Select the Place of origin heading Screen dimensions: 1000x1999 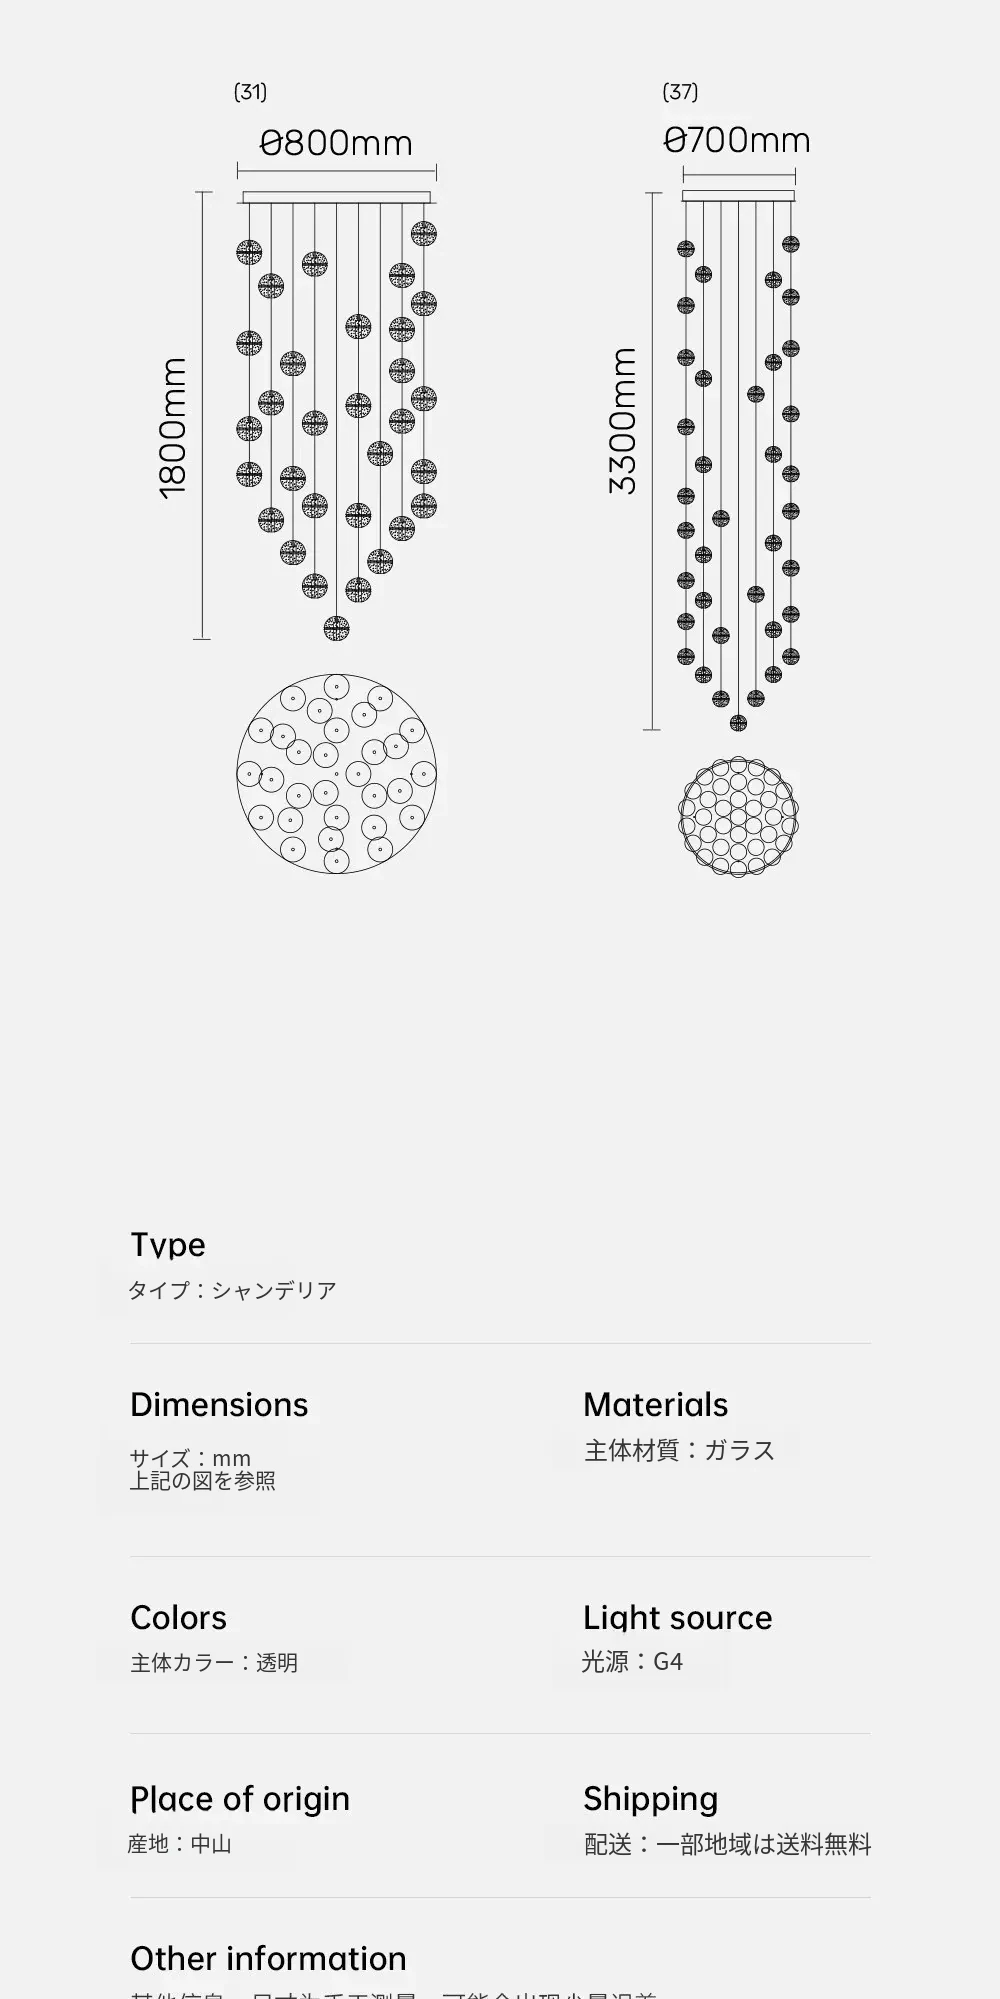(x=240, y=1798)
